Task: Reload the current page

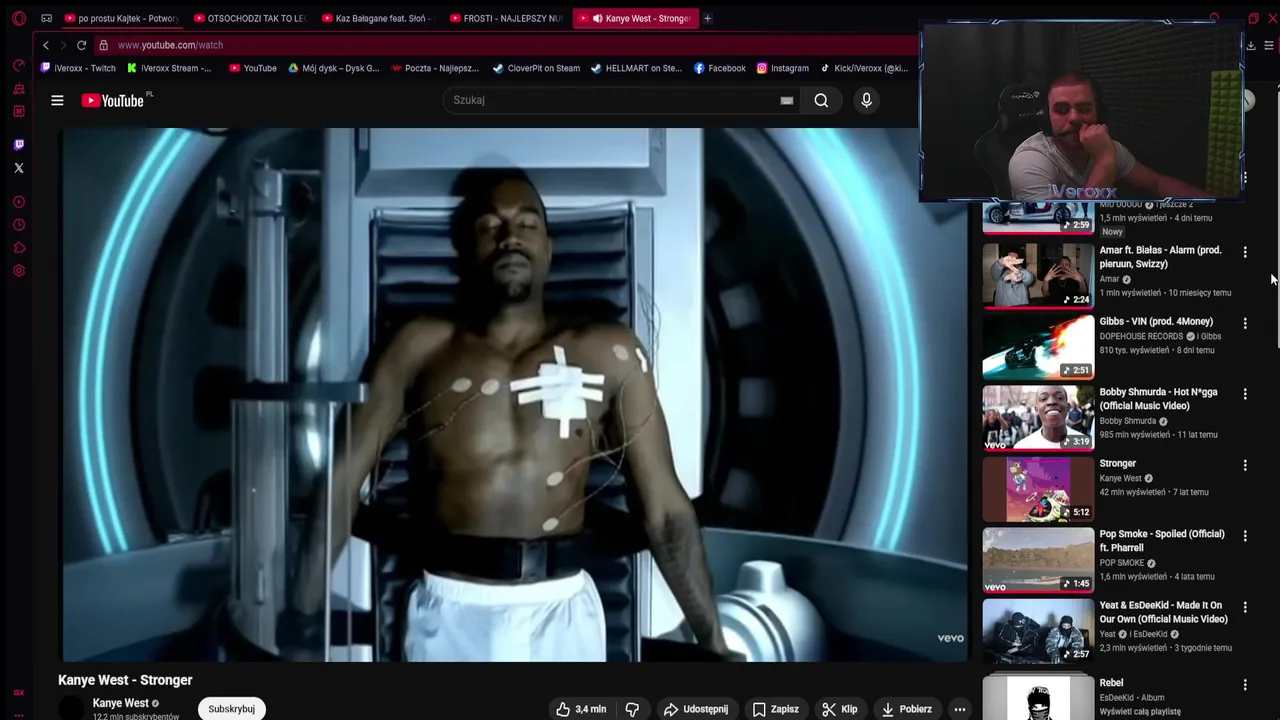Action: (x=81, y=45)
